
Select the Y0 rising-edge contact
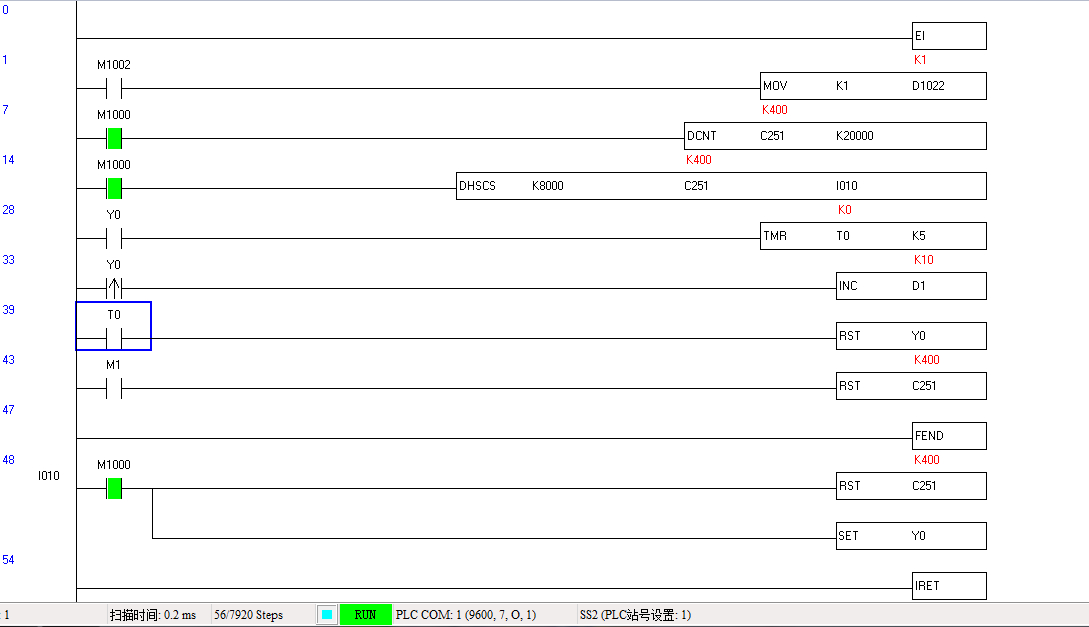[113, 288]
